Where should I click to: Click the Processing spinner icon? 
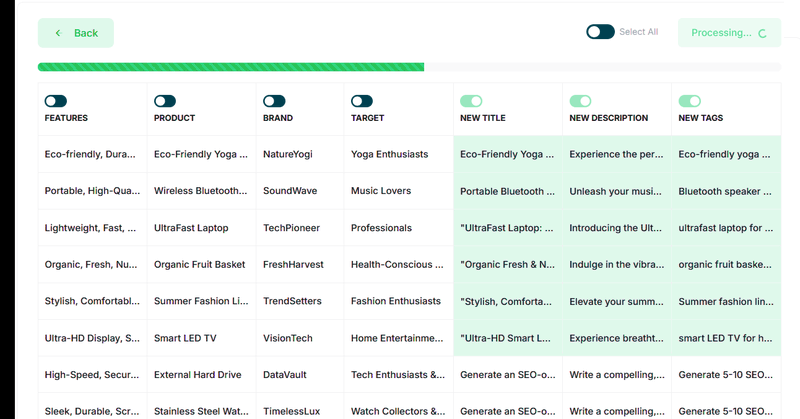coord(763,33)
